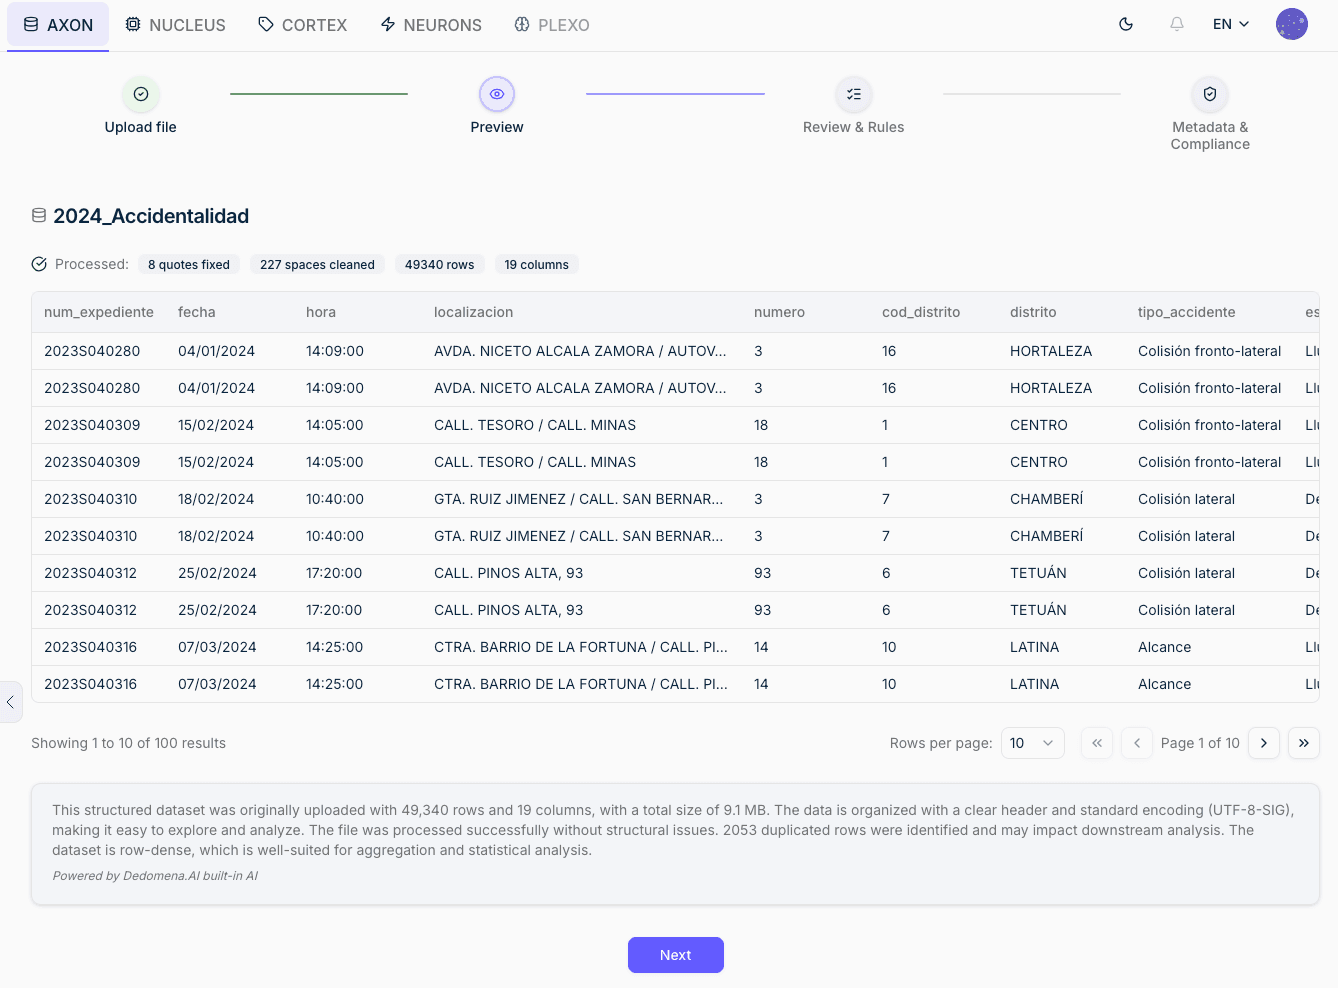Image resolution: width=1338 pixels, height=988 pixels.
Task: Click the localizacion column header
Action: pos(474,312)
